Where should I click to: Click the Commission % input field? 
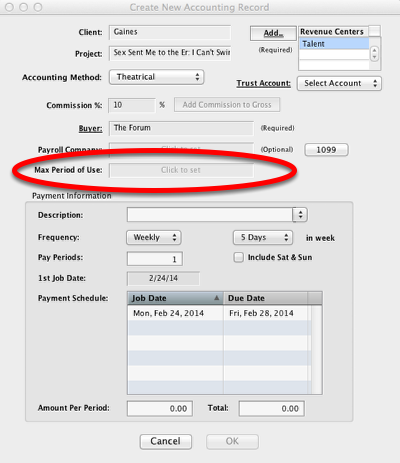pyautogui.click(x=132, y=105)
